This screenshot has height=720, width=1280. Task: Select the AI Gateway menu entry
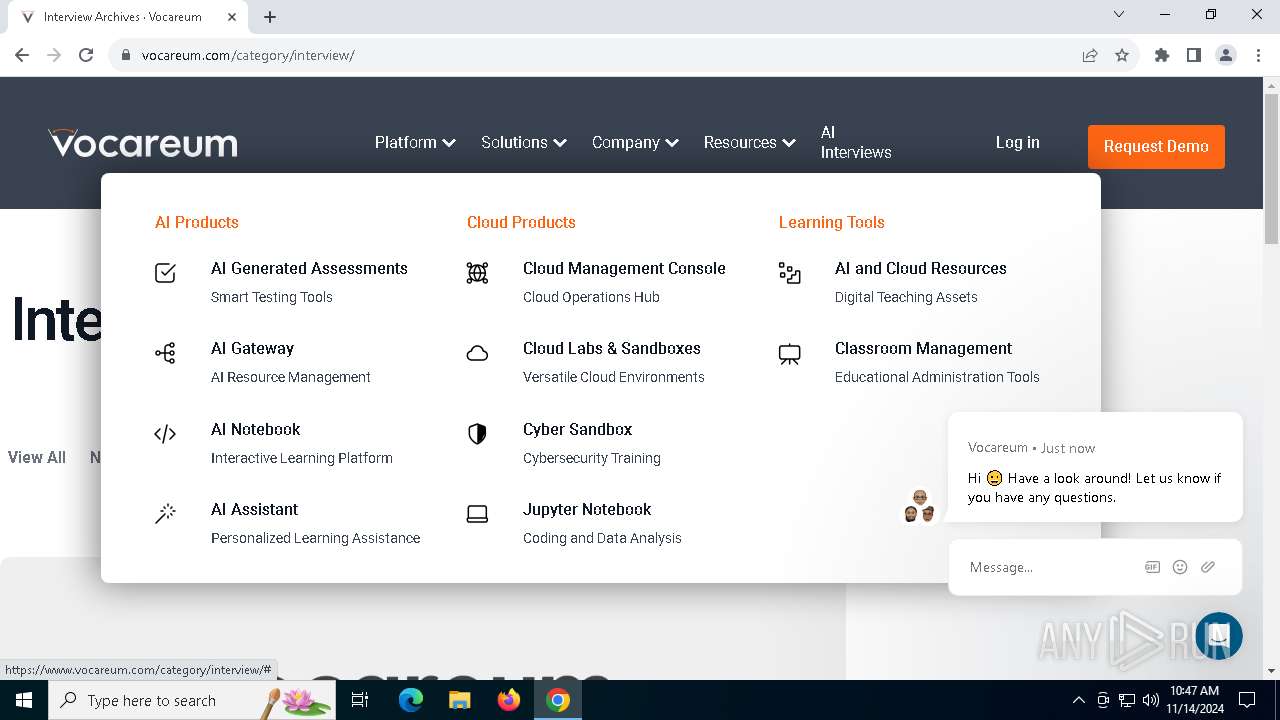point(252,348)
